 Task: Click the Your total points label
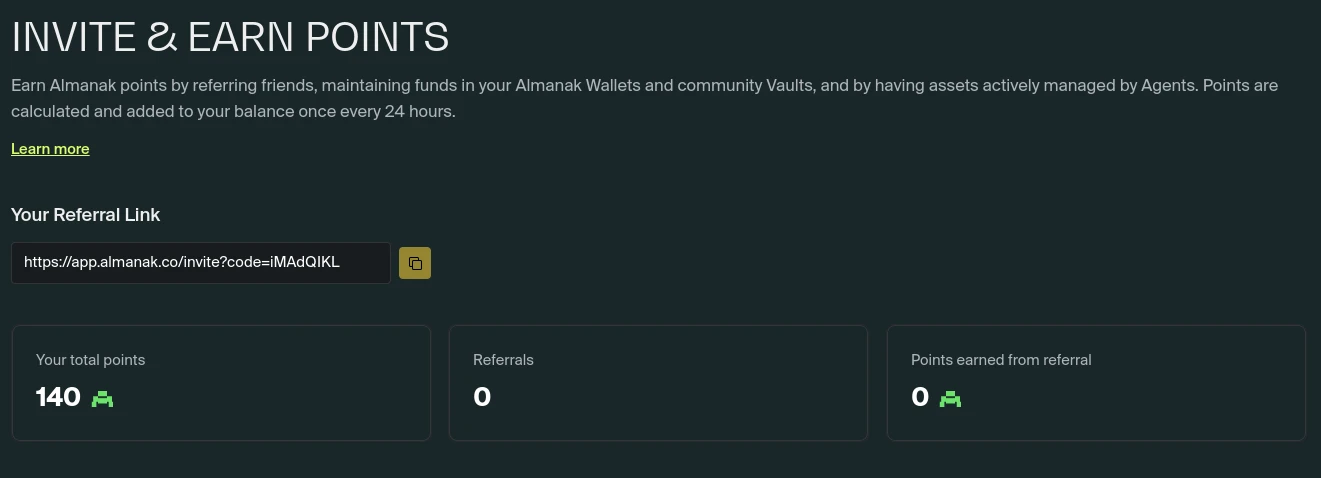(x=91, y=360)
